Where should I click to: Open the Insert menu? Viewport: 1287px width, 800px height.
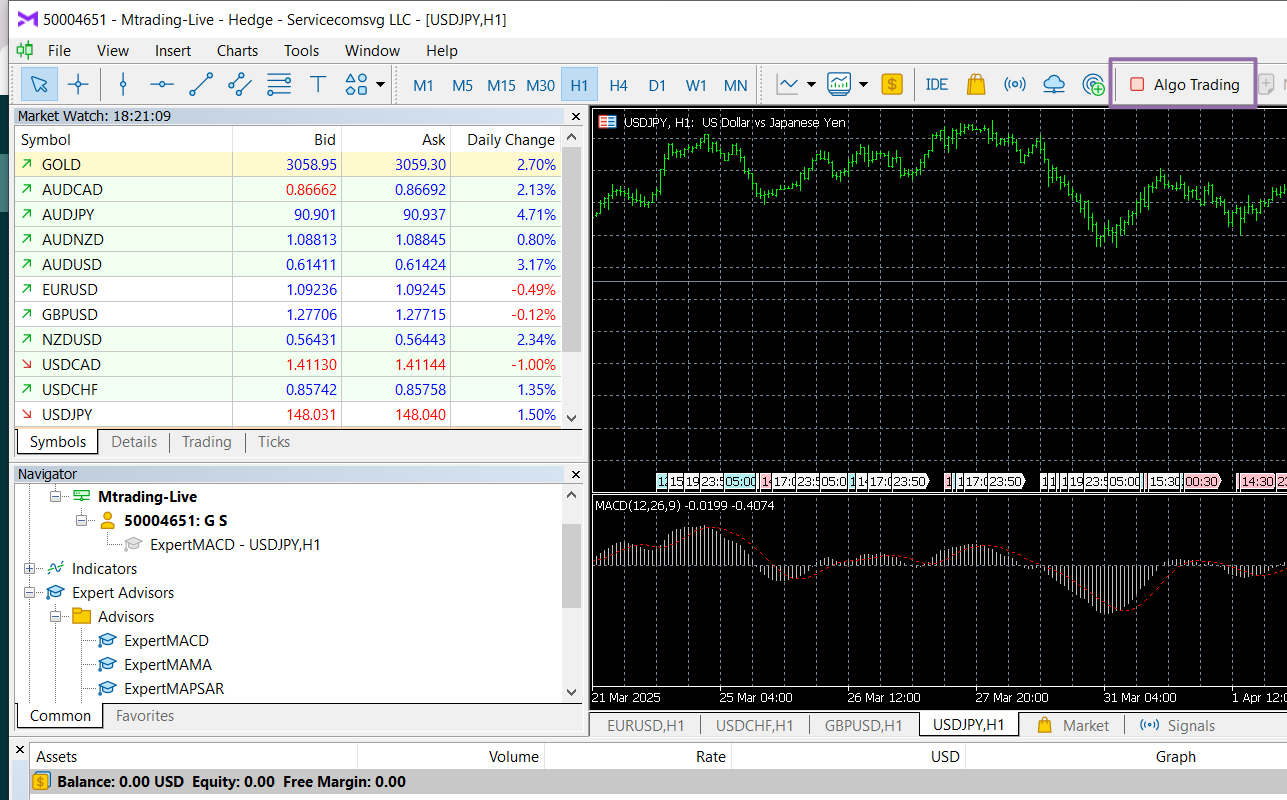coord(173,50)
